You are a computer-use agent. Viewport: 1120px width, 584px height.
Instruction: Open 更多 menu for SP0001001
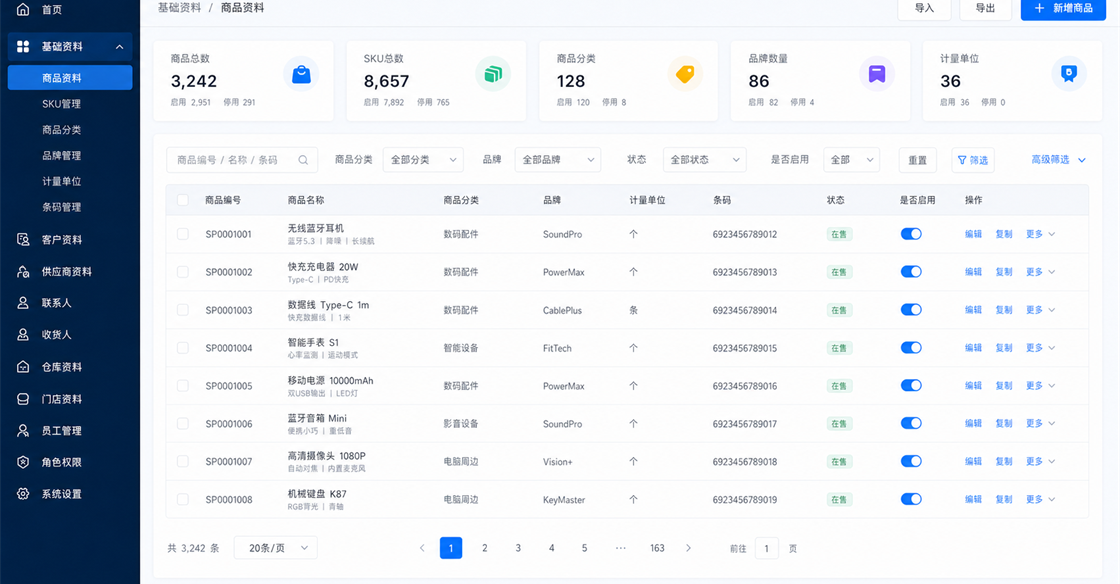click(1040, 234)
